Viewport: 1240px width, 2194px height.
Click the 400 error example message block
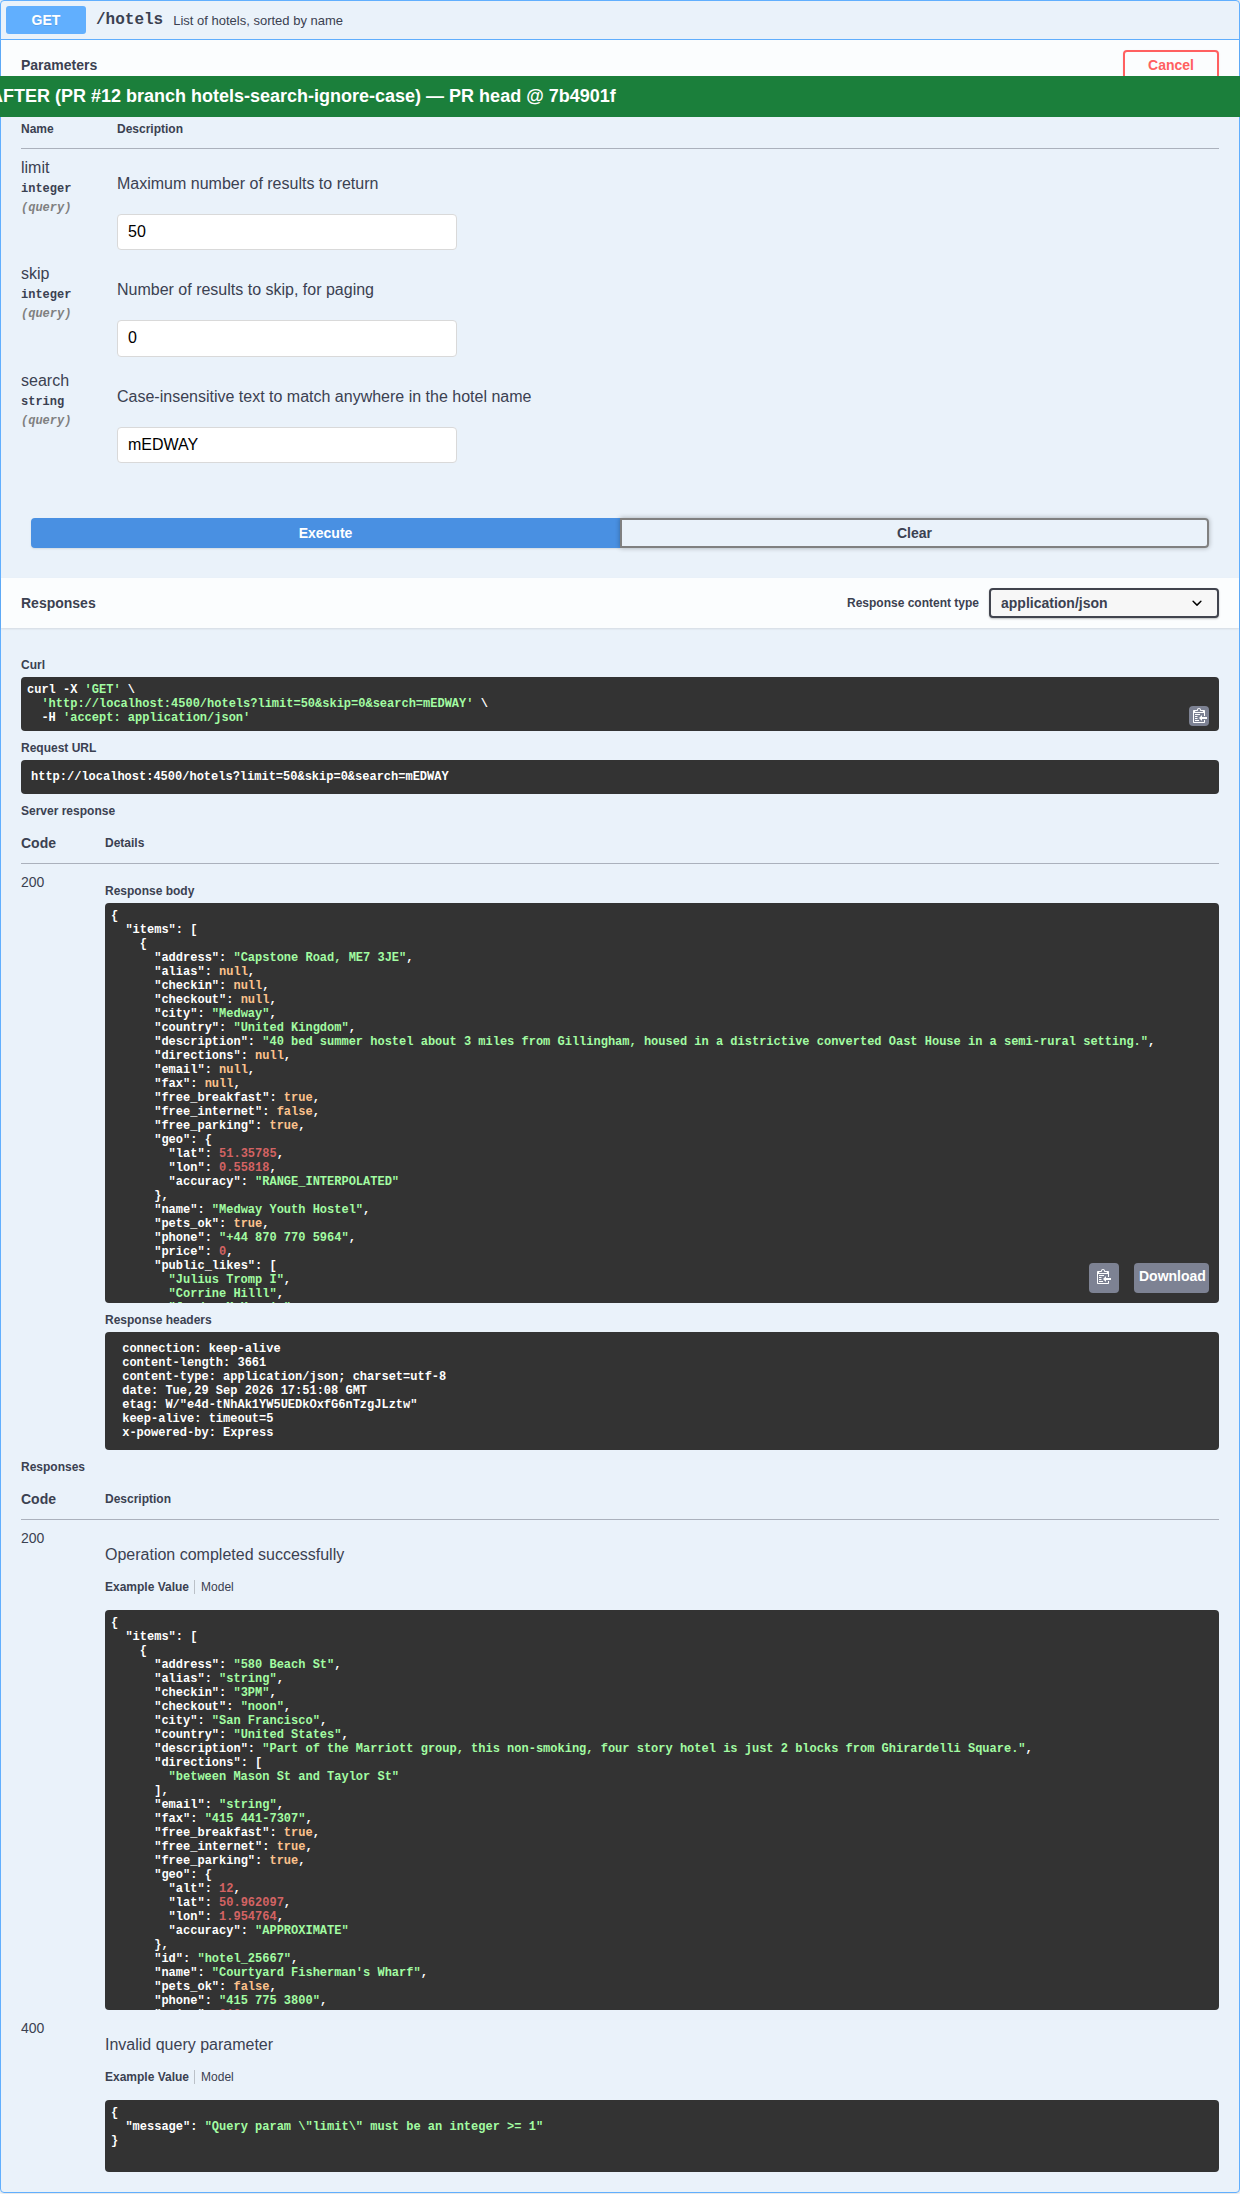[x=662, y=2136]
